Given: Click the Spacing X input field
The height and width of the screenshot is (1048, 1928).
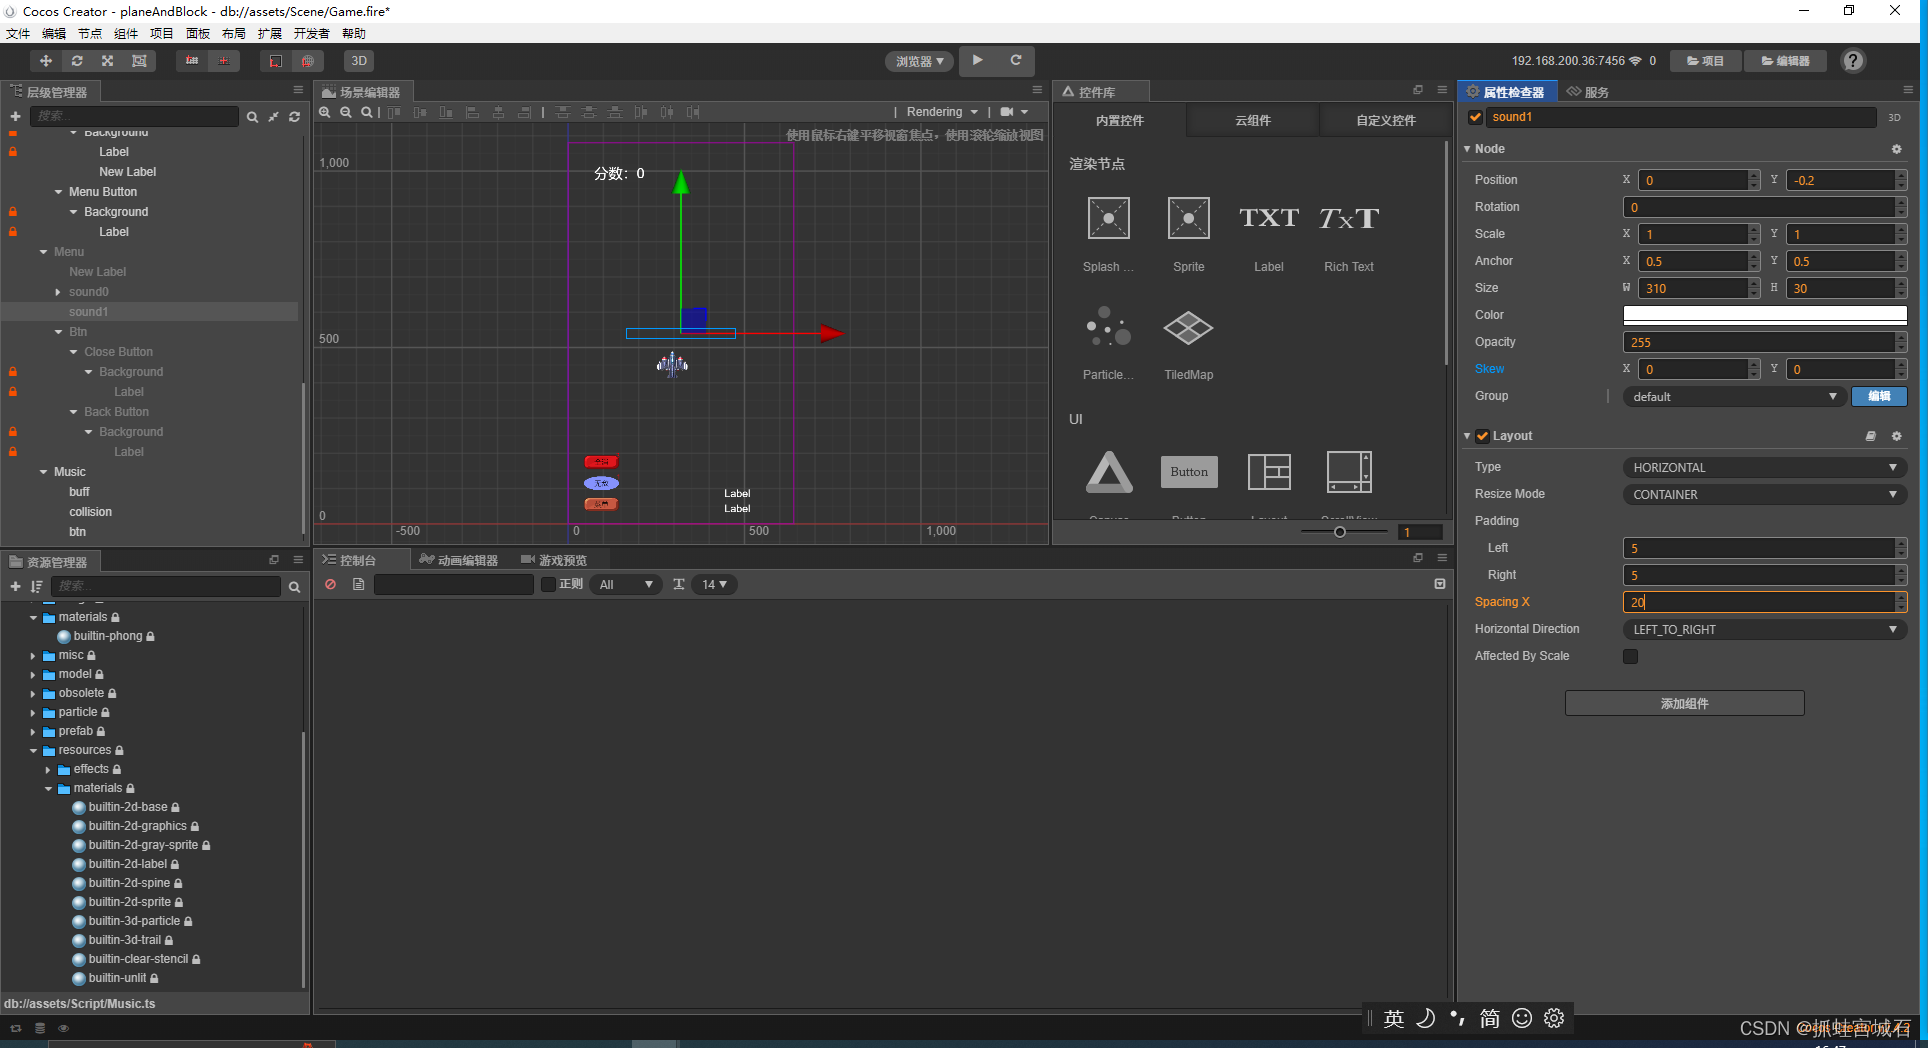Looking at the screenshot, I should click(1759, 602).
